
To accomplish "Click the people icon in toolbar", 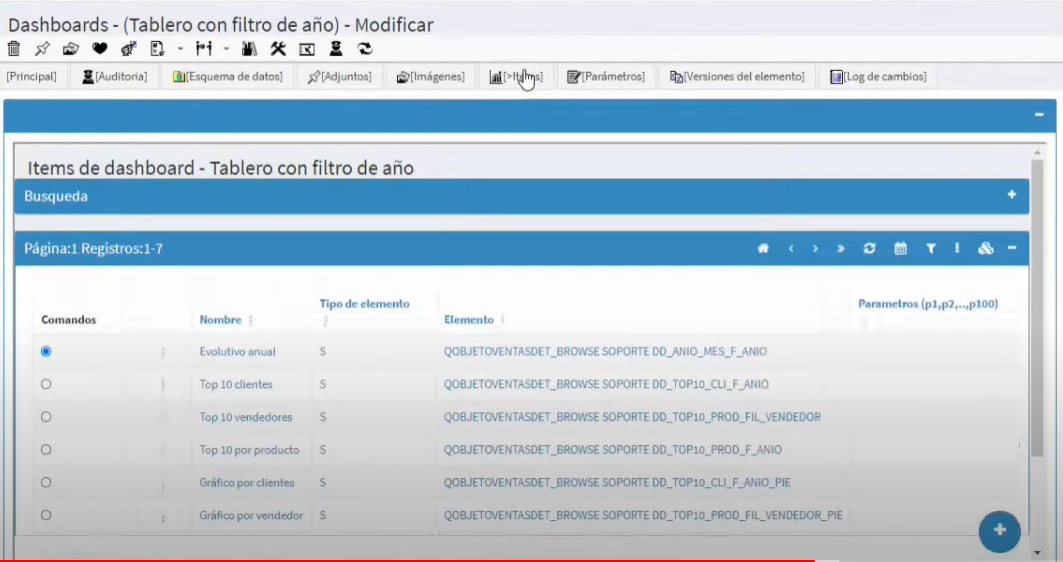I will tap(203, 49).
